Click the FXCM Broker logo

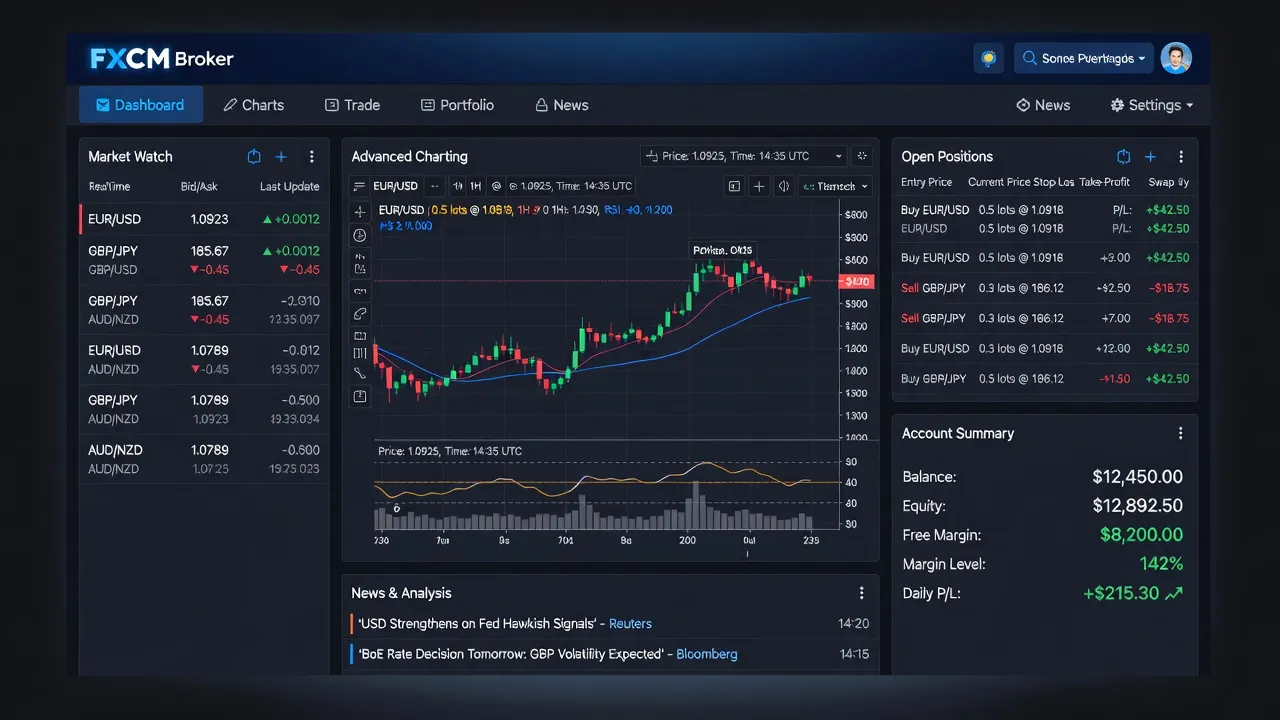click(x=162, y=59)
